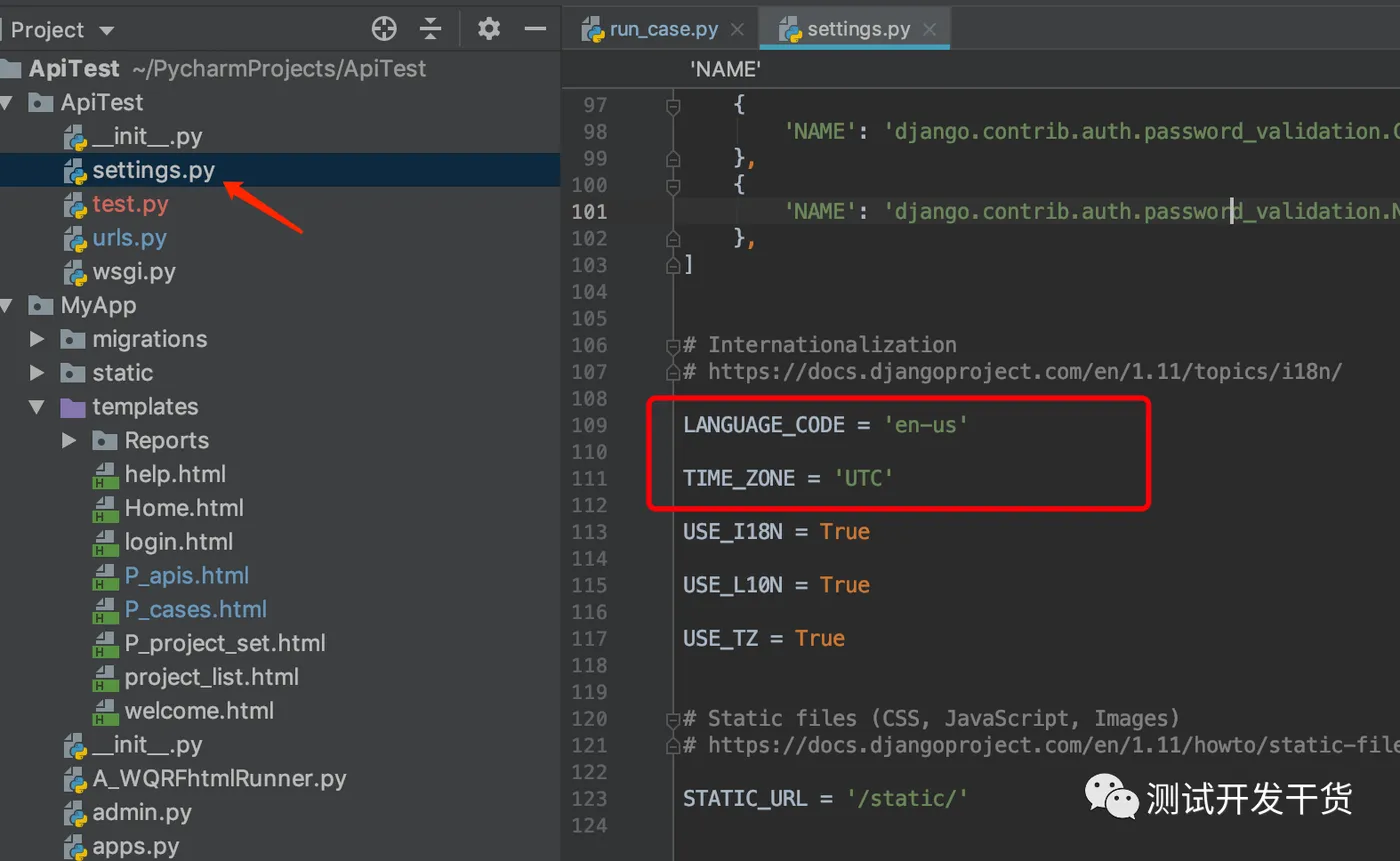This screenshot has width=1400, height=861.
Task: Click the migrations folder icon
Action: tap(73, 340)
